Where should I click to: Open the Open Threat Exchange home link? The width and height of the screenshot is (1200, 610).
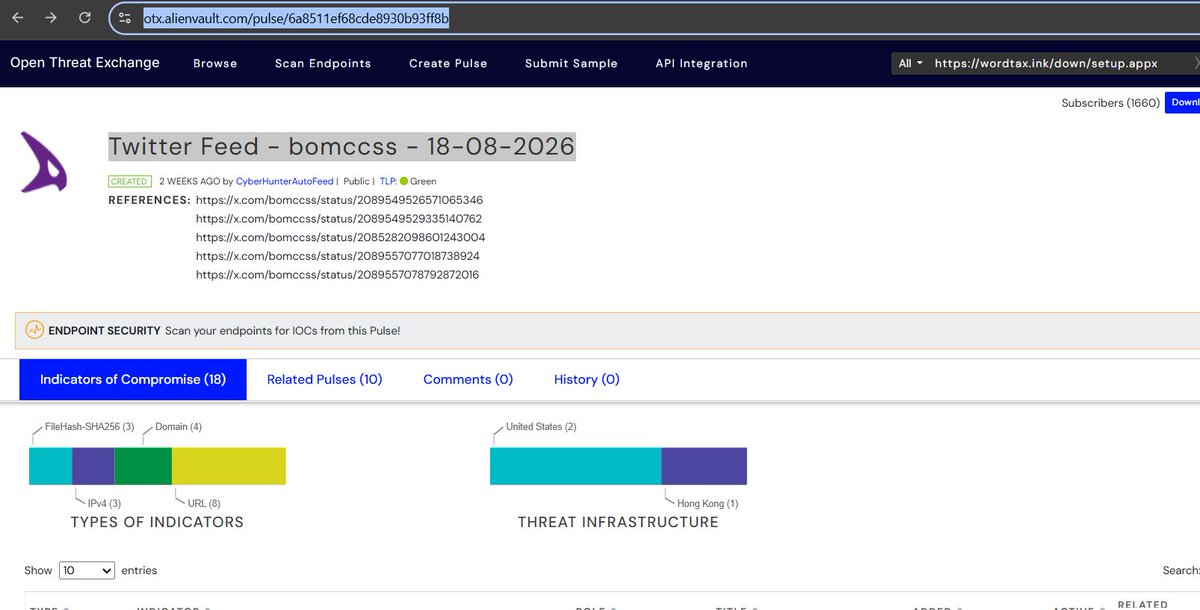(85, 62)
